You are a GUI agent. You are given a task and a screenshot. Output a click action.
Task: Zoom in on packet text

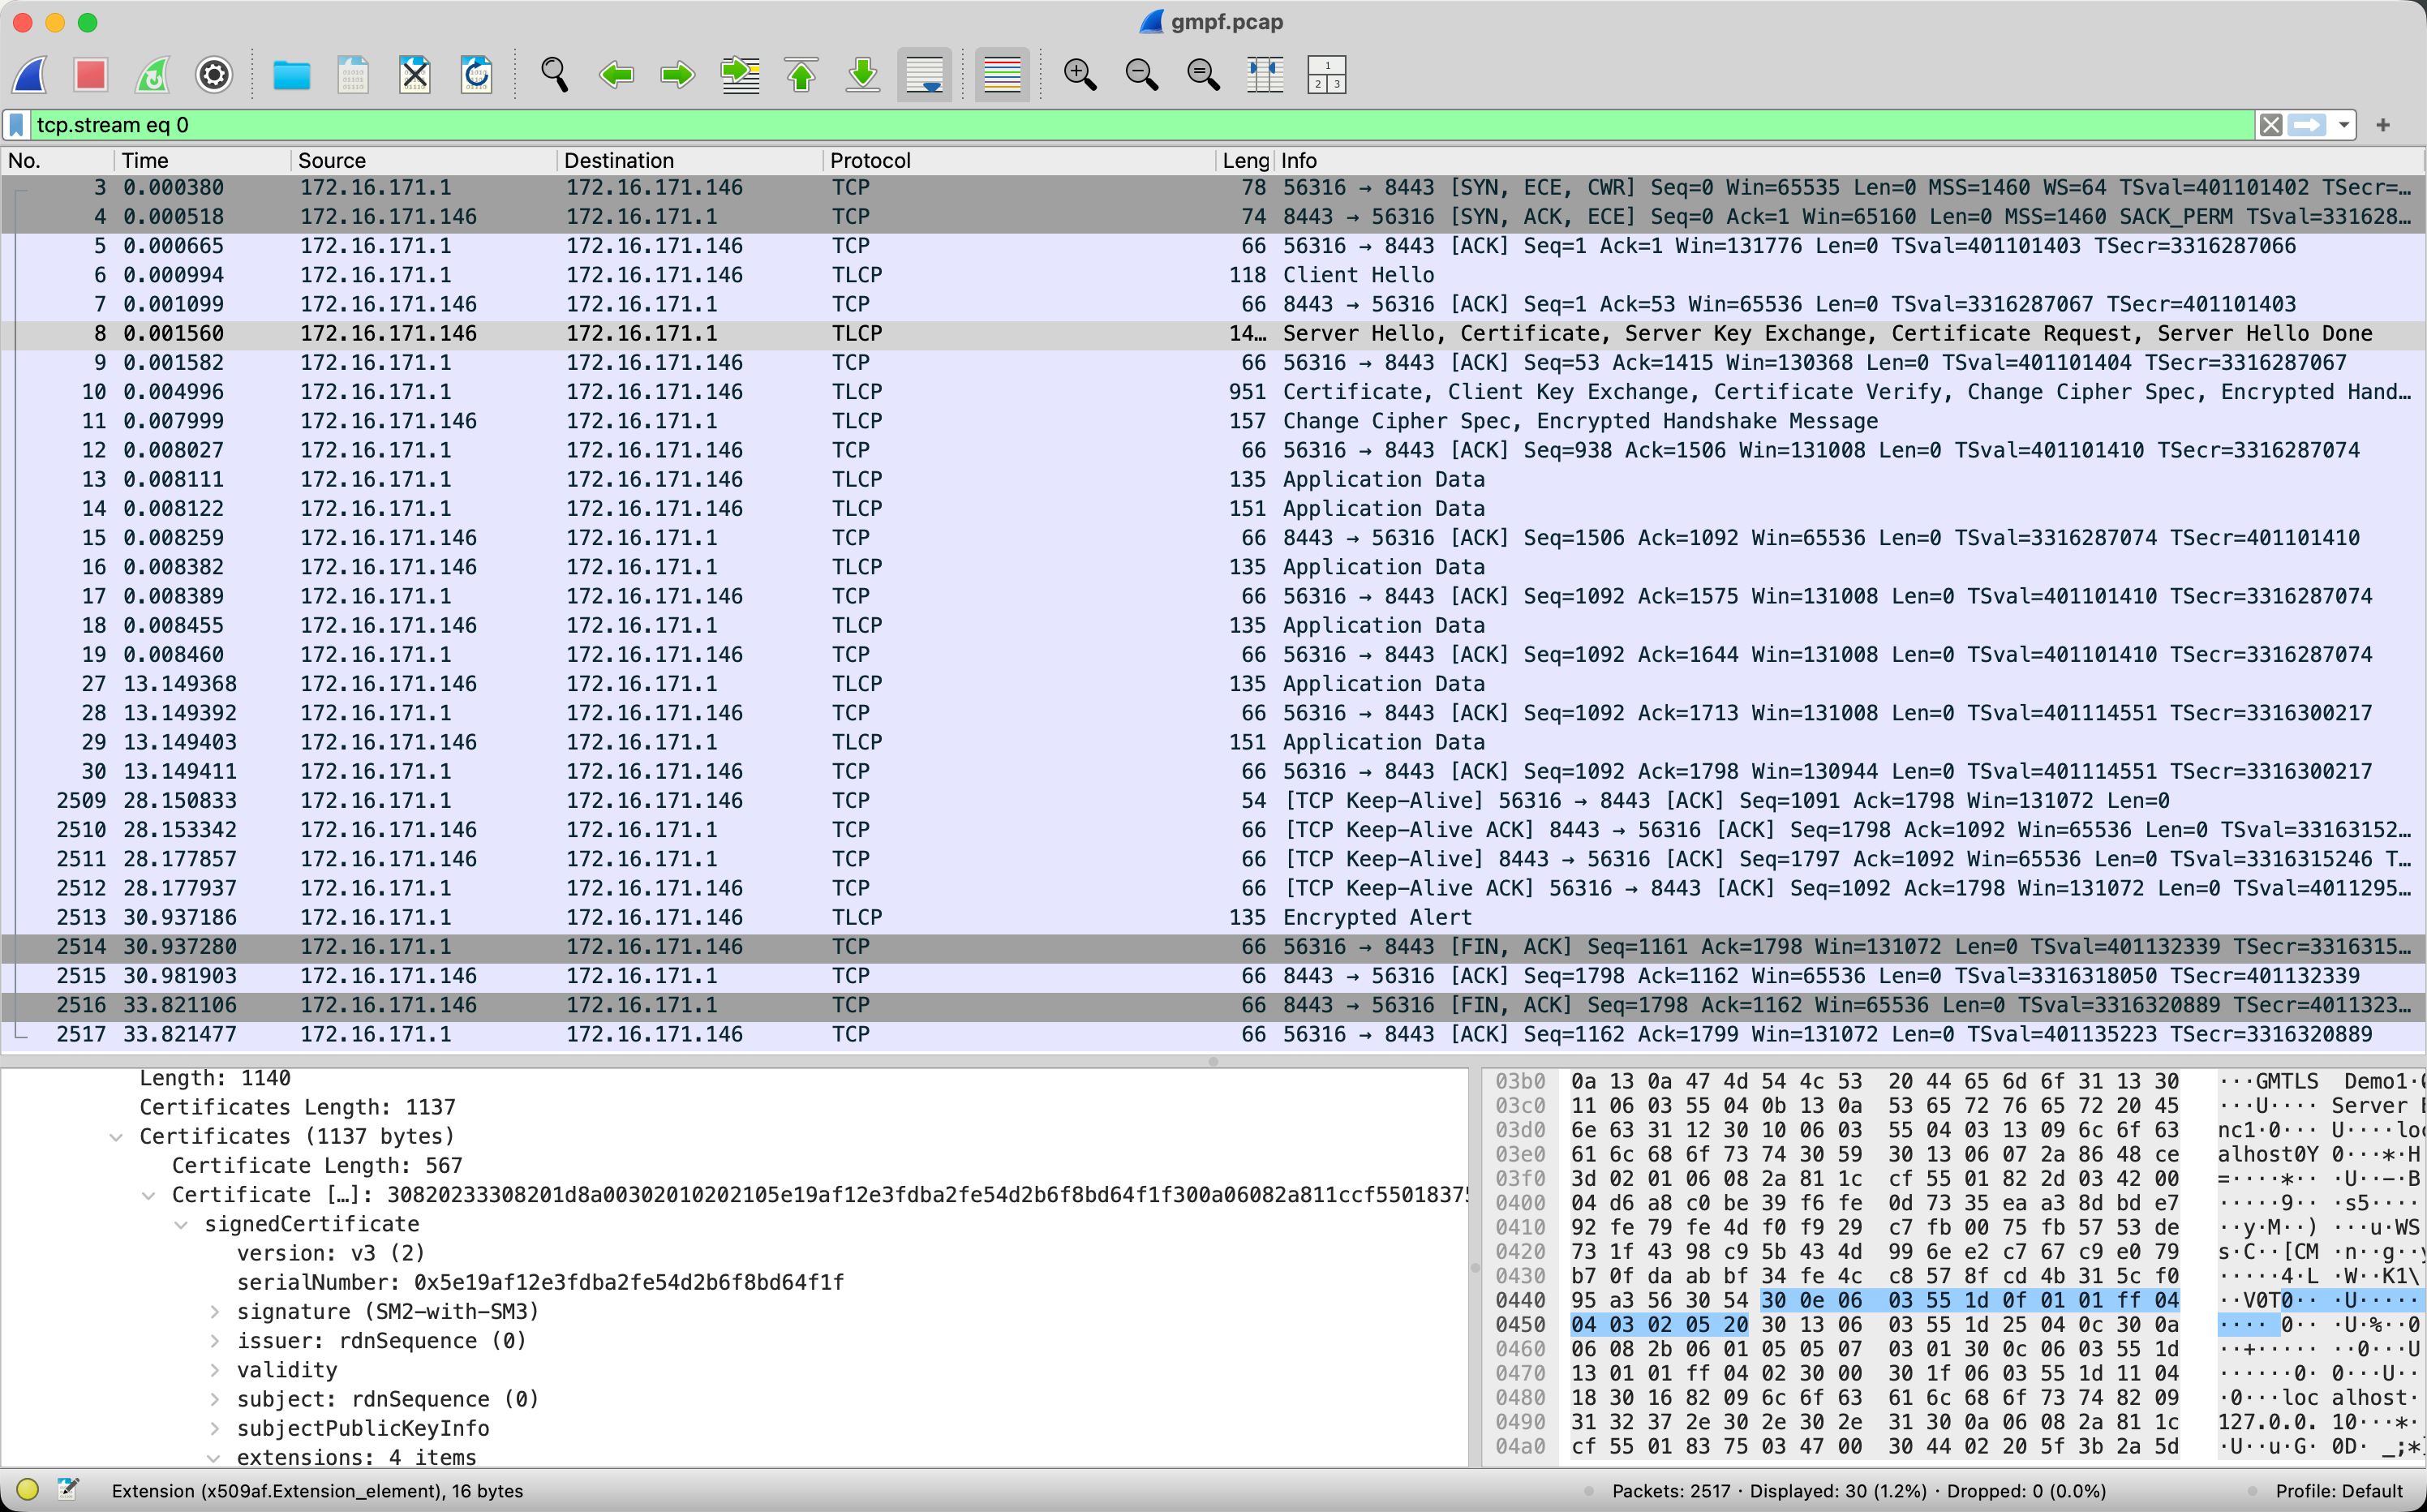(1080, 74)
